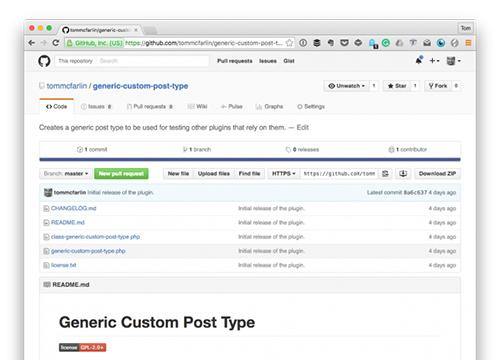Image resolution: width=500 pixels, height=360 pixels.
Task: Click the README.md file icon
Action: [x=46, y=223]
